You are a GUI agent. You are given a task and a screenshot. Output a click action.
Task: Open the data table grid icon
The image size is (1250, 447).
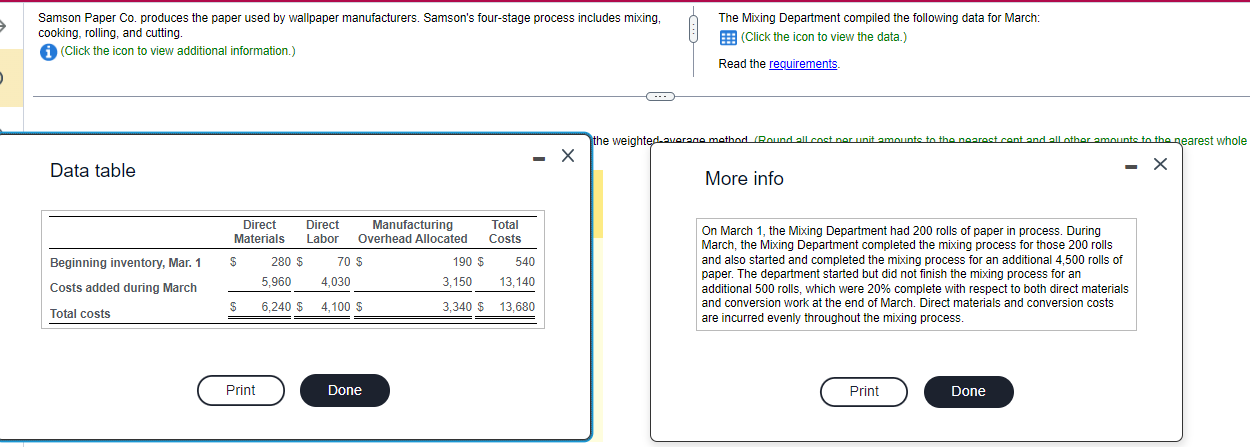[728, 37]
